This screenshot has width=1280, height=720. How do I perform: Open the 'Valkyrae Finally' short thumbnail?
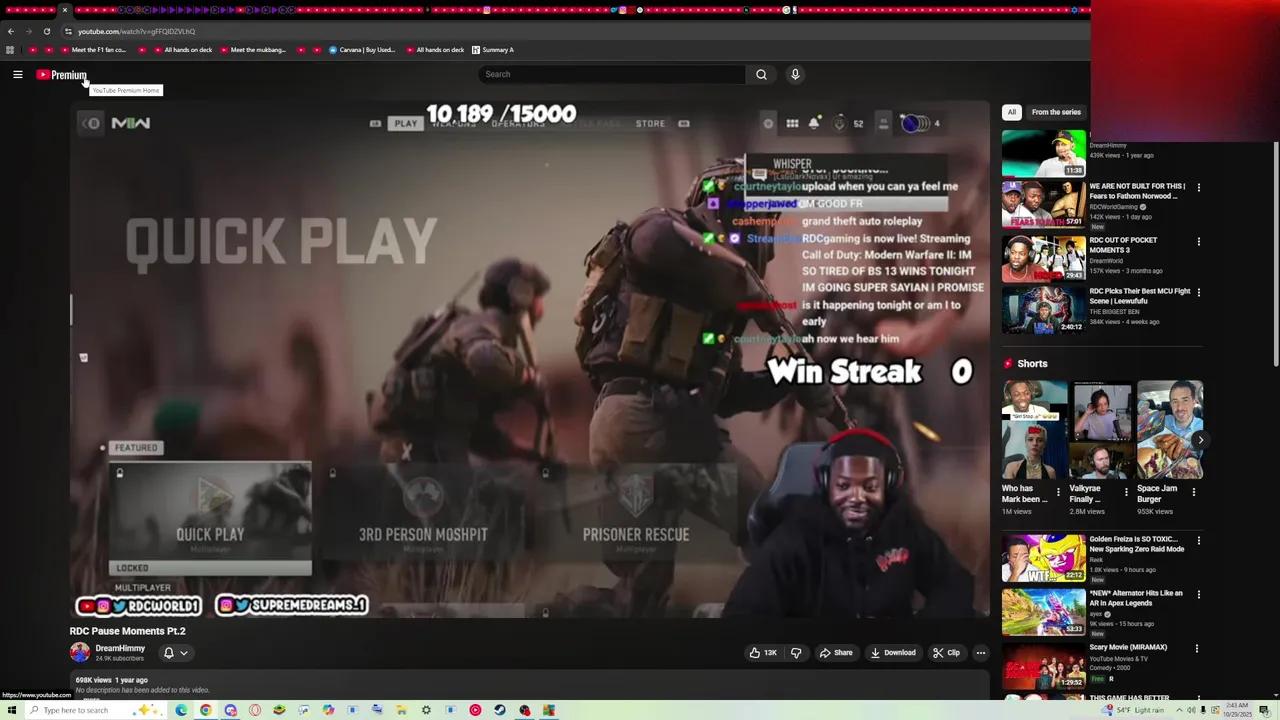pos(1102,430)
